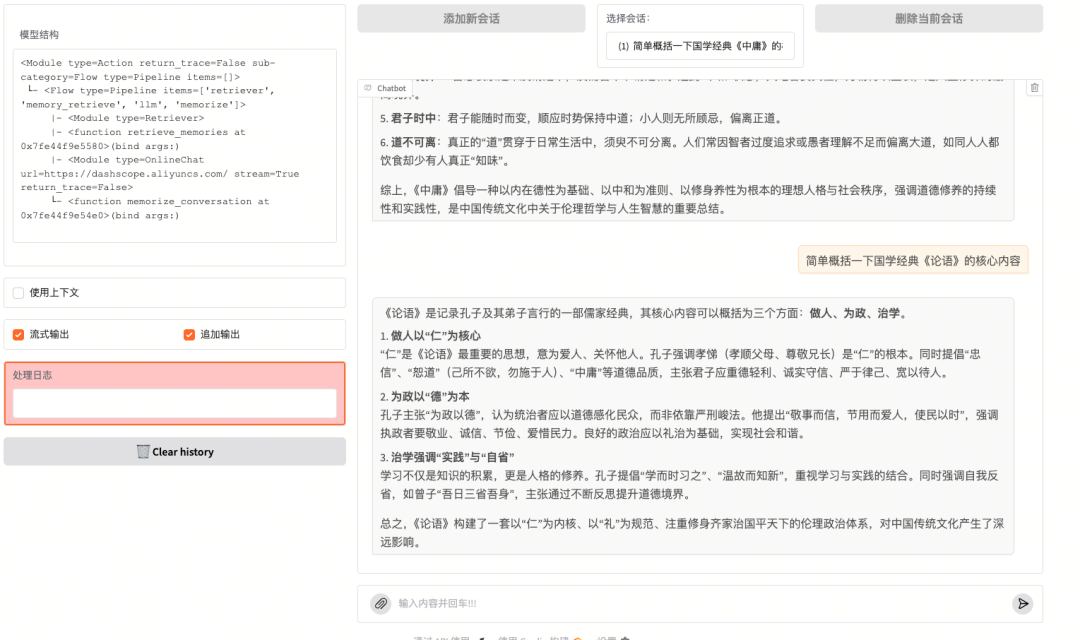The image size is (1080, 640).
Task: Click the 添加新会话 button
Action: pos(470,17)
